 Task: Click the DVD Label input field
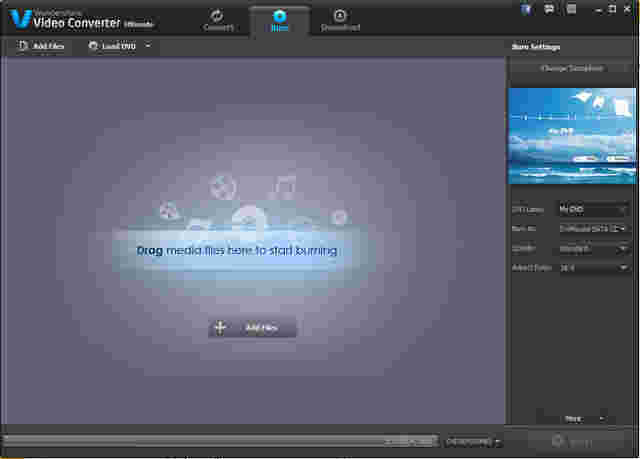pyautogui.click(x=593, y=209)
